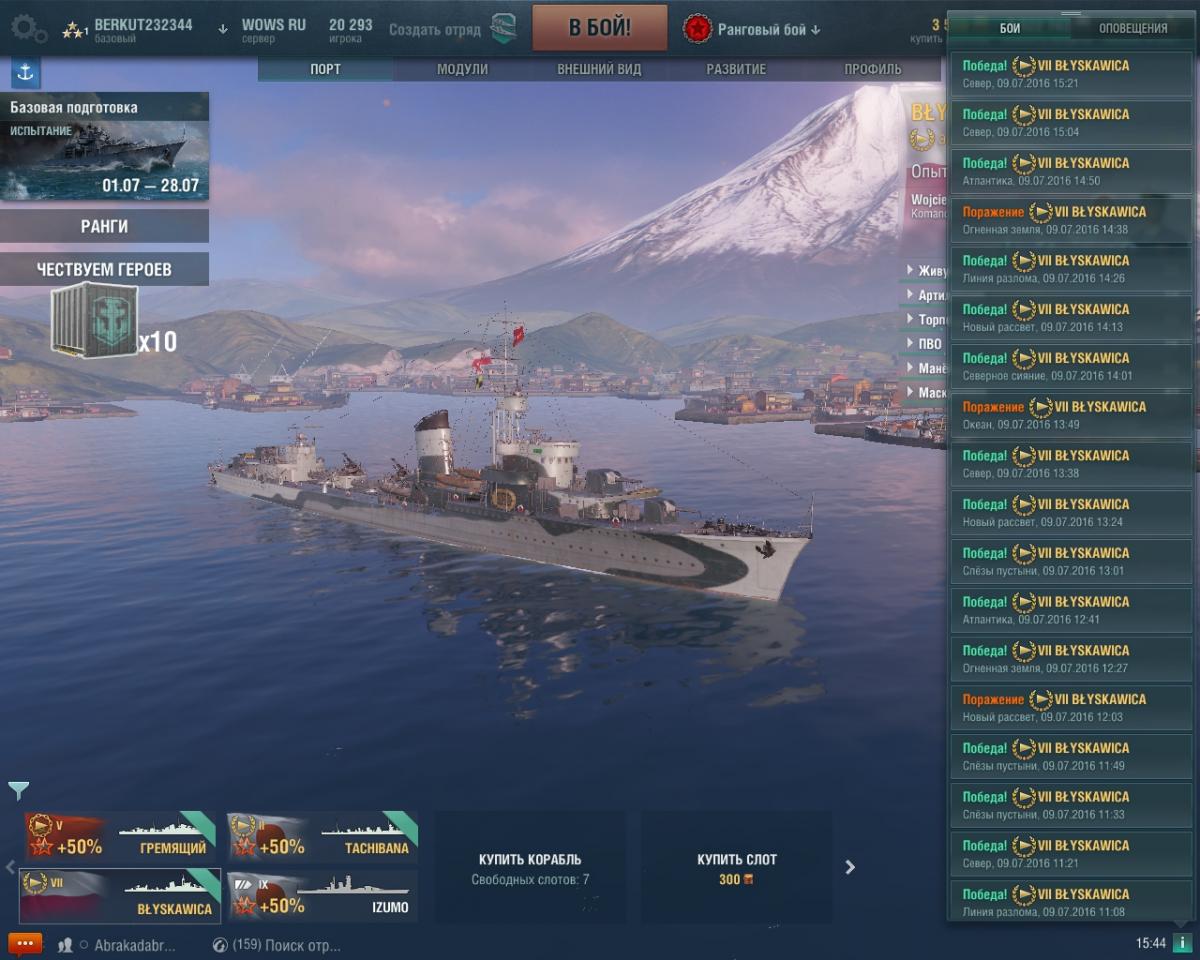Open the container crate x10

point(95,320)
